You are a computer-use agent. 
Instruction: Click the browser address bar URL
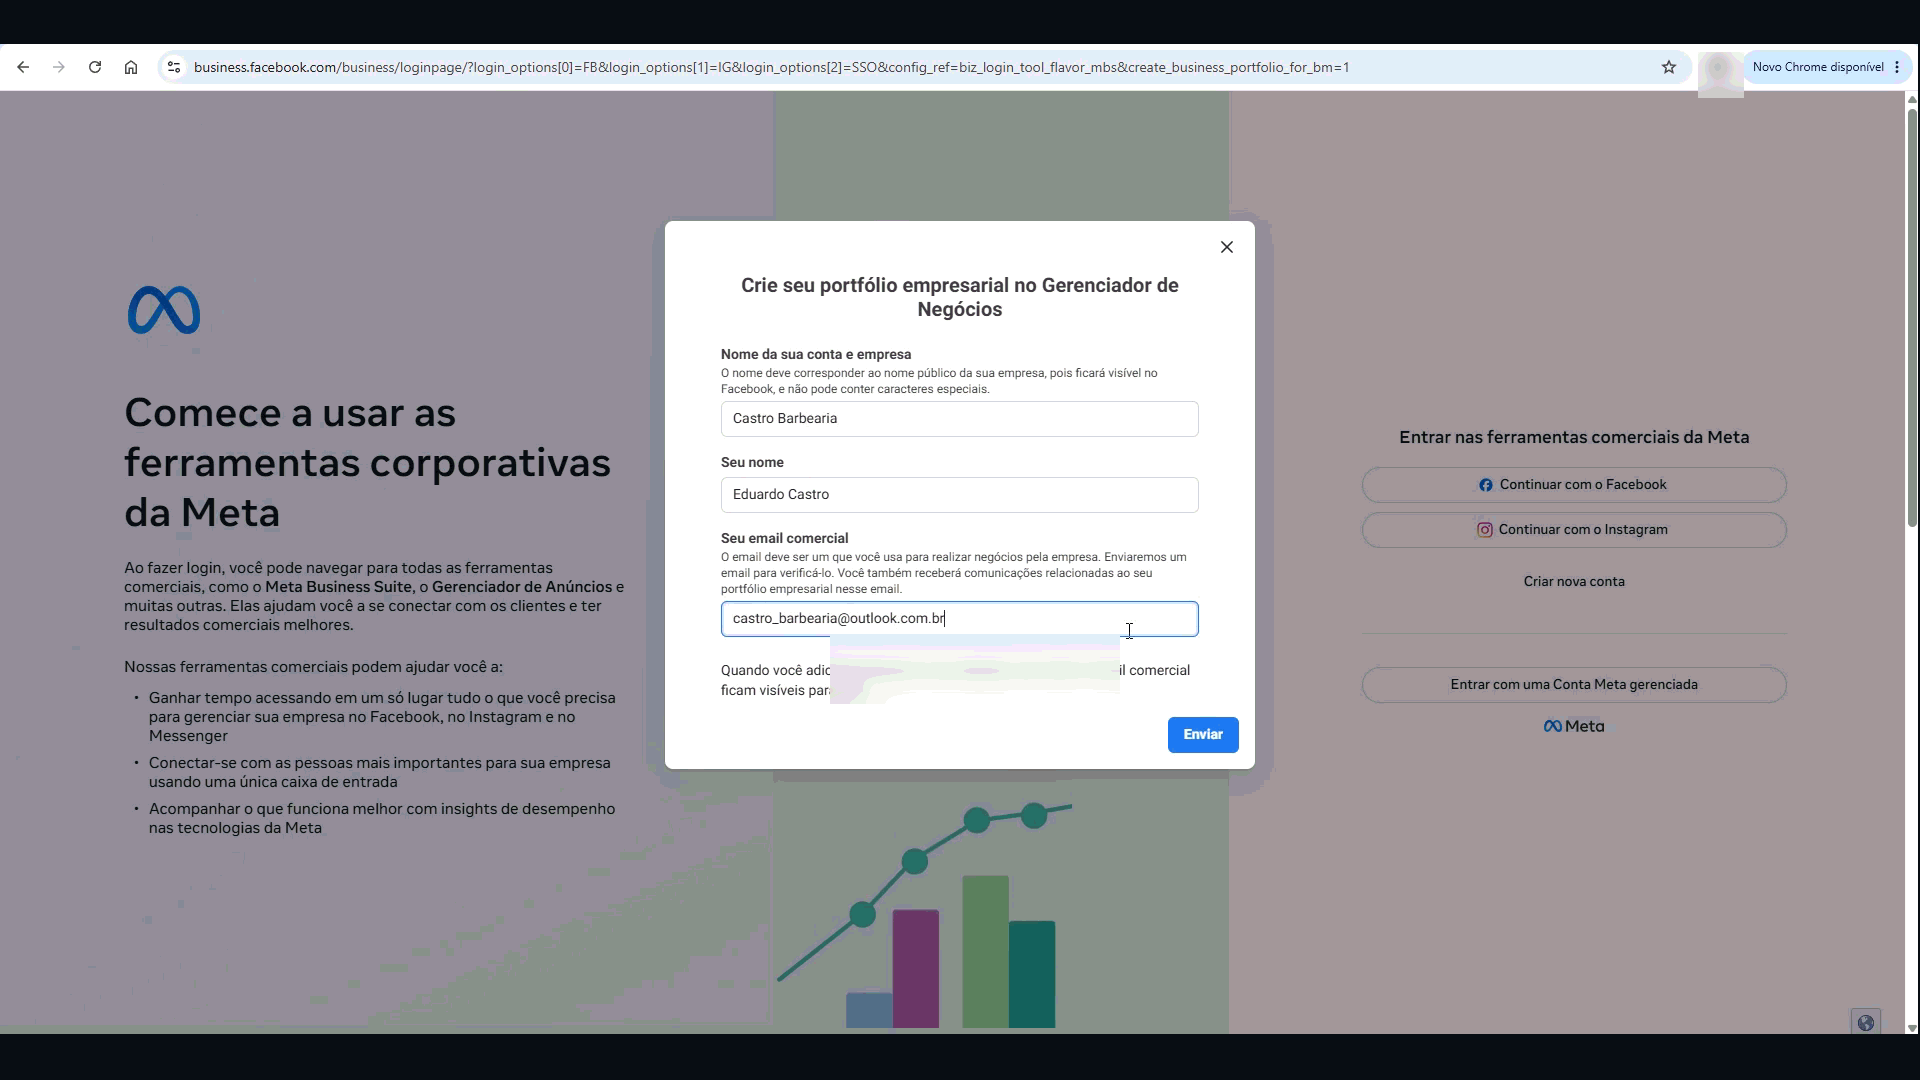pos(771,67)
